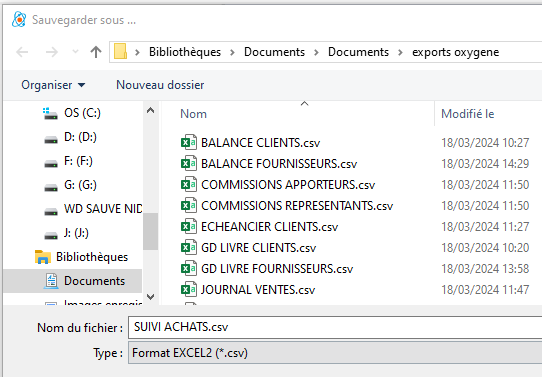Click Excel icon of JOURNAL VENTES.csv
The height and width of the screenshot is (377, 542).
(189, 290)
